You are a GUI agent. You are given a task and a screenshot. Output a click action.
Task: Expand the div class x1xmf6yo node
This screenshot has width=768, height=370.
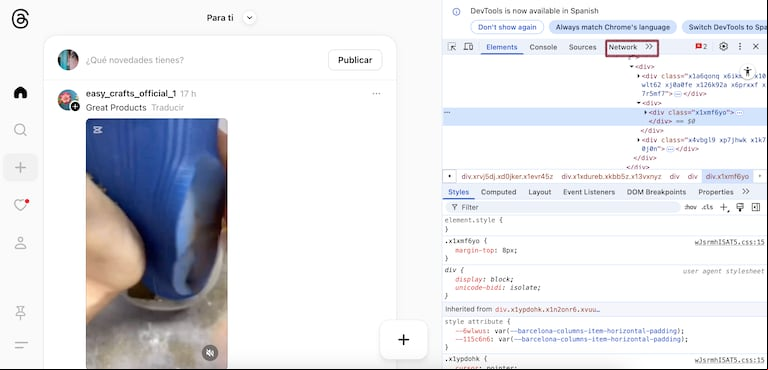click(646, 113)
